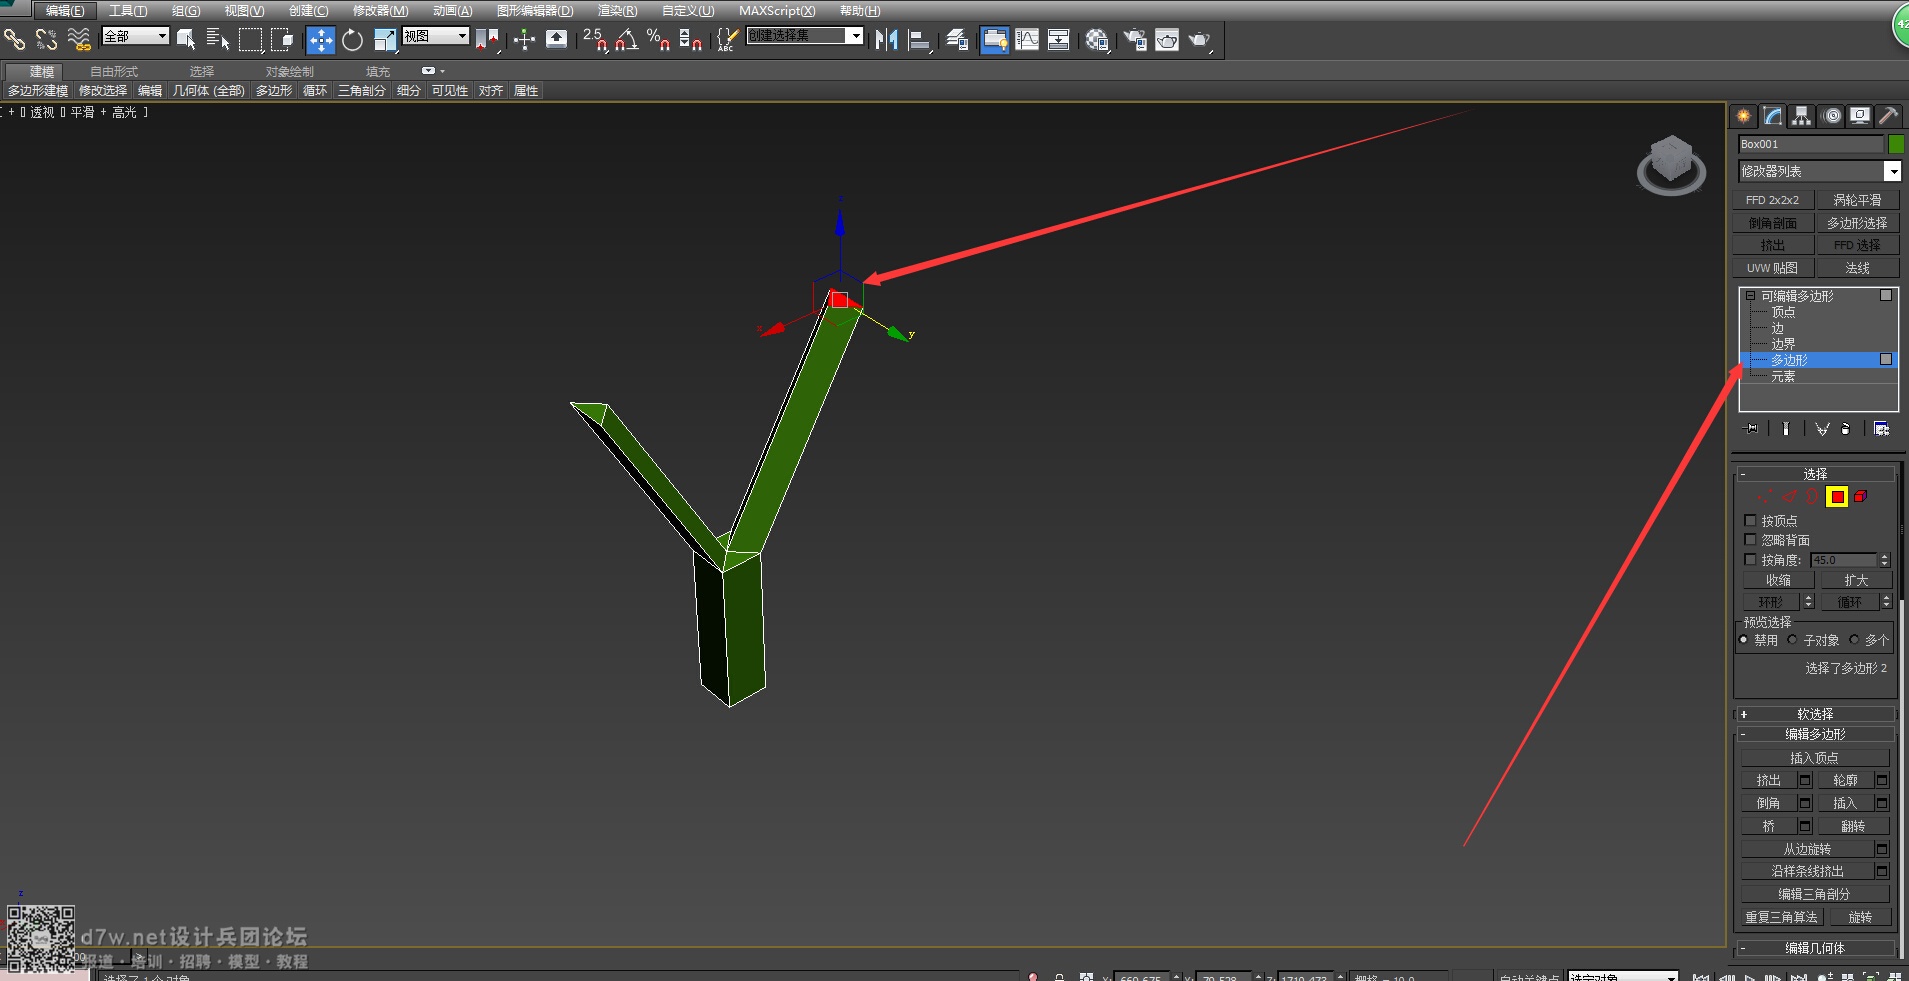Click the 扩大 grow selection button

pyautogui.click(x=1856, y=580)
